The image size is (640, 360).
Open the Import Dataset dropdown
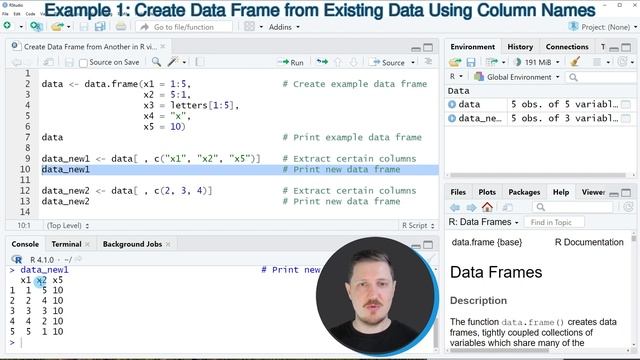[495, 62]
